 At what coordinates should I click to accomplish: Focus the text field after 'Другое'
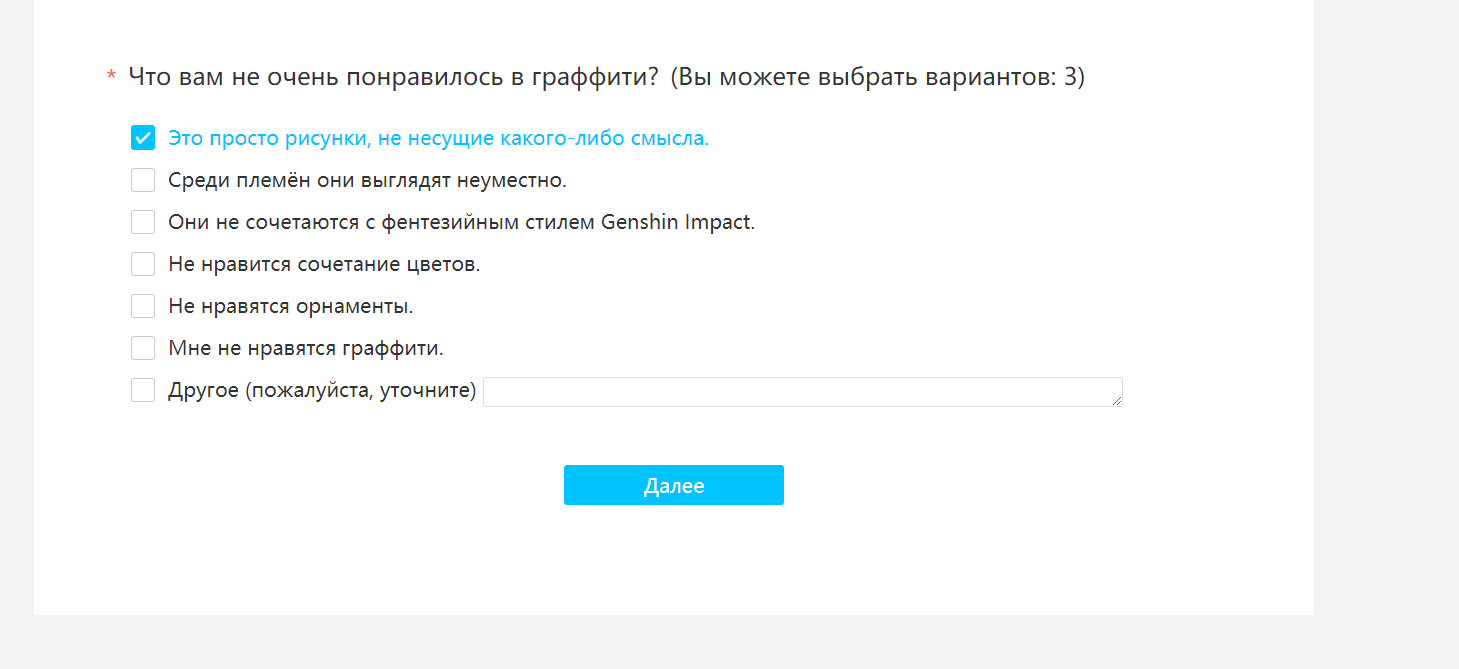point(800,391)
